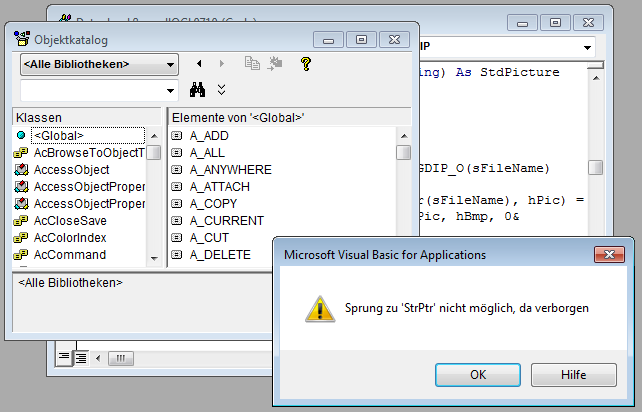642x412 pixels.
Task: Select AcColorIndex in the class list
Action: coord(70,238)
